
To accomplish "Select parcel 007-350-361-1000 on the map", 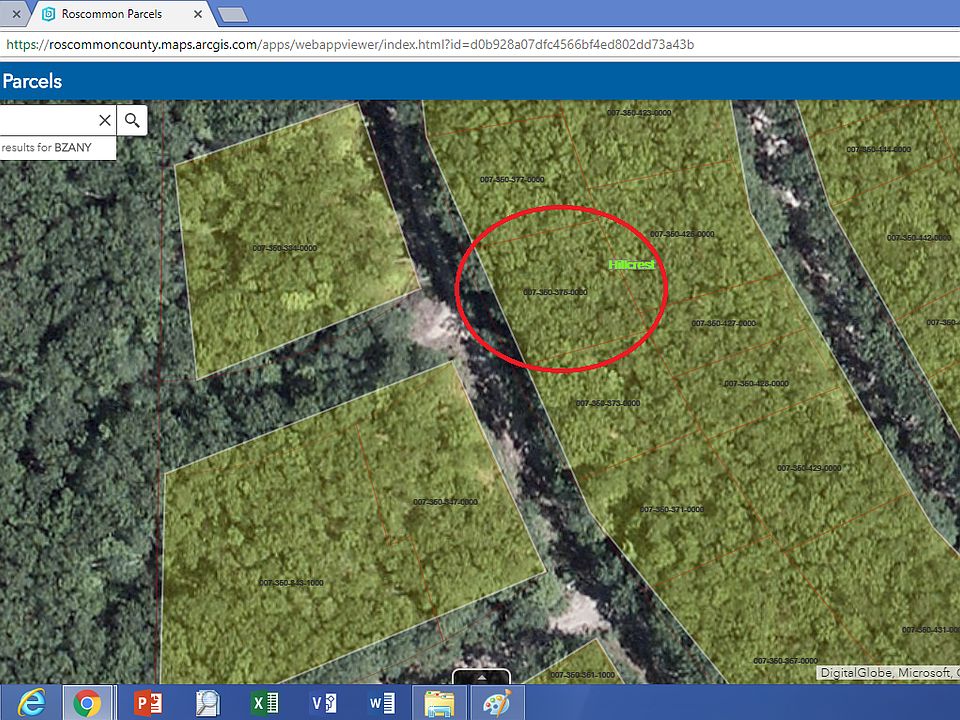I will point(582,675).
